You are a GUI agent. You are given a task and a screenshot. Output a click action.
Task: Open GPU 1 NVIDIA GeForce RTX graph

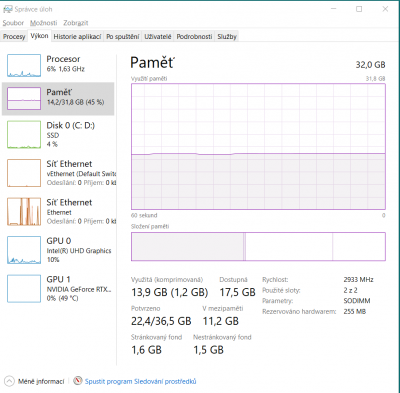click(x=24, y=288)
